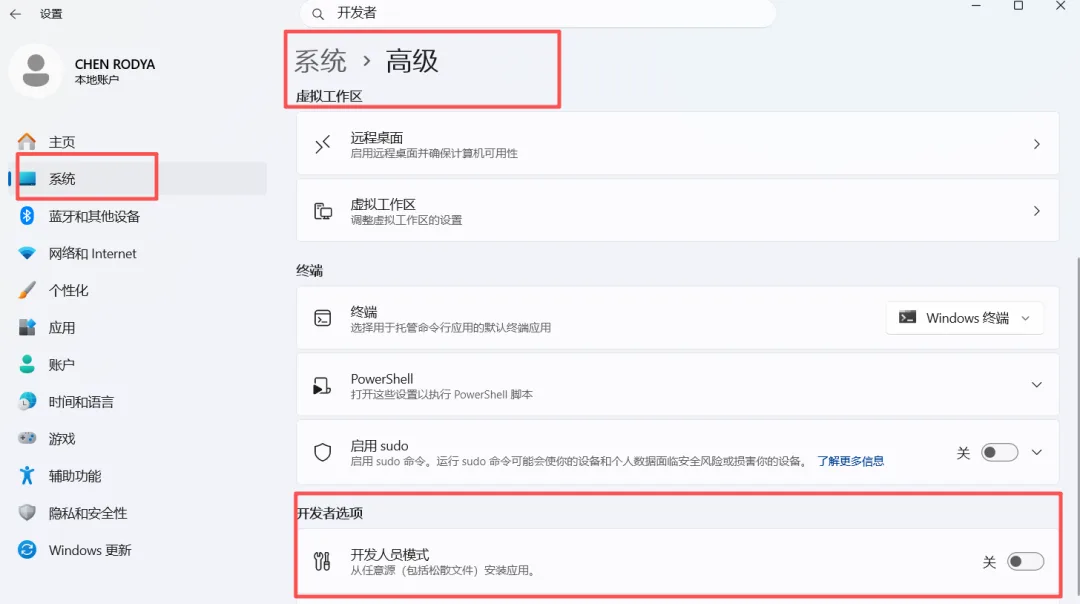
Task: Click the accessibility figure icon for 辅助功能
Action: click(x=27, y=475)
